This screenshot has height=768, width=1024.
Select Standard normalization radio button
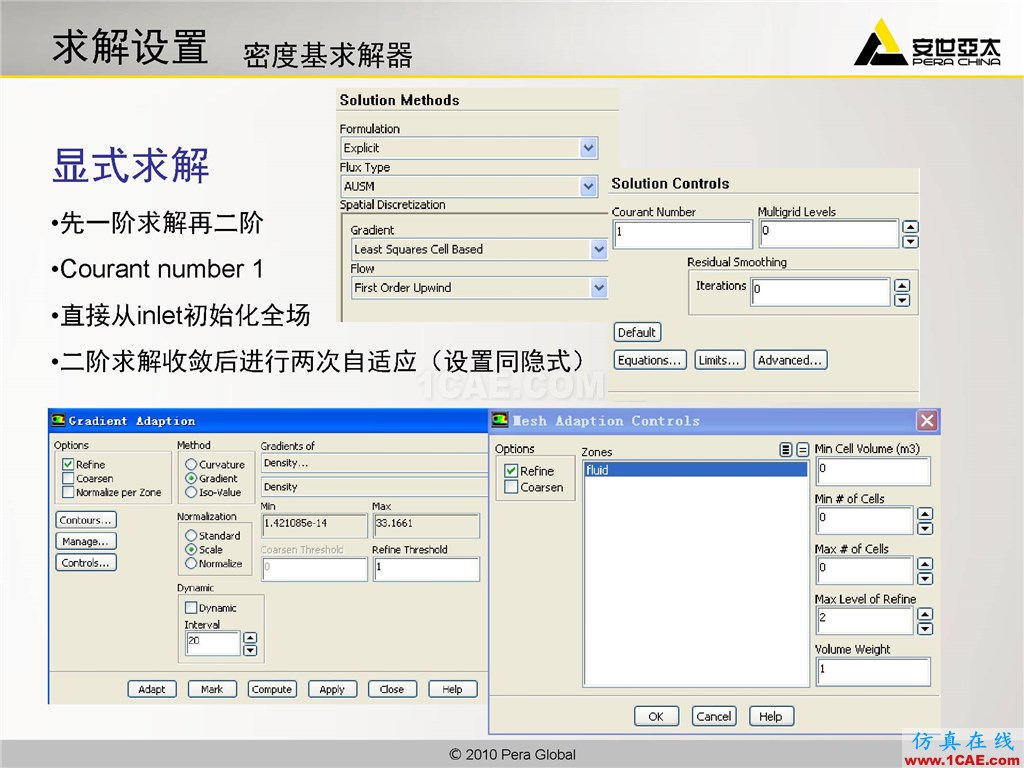pos(191,536)
